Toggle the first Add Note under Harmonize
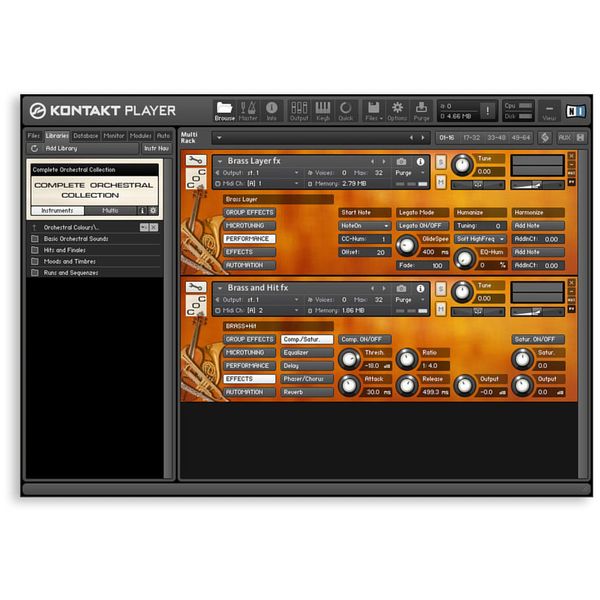Viewport: 600px width, 600px height. [x=538, y=226]
